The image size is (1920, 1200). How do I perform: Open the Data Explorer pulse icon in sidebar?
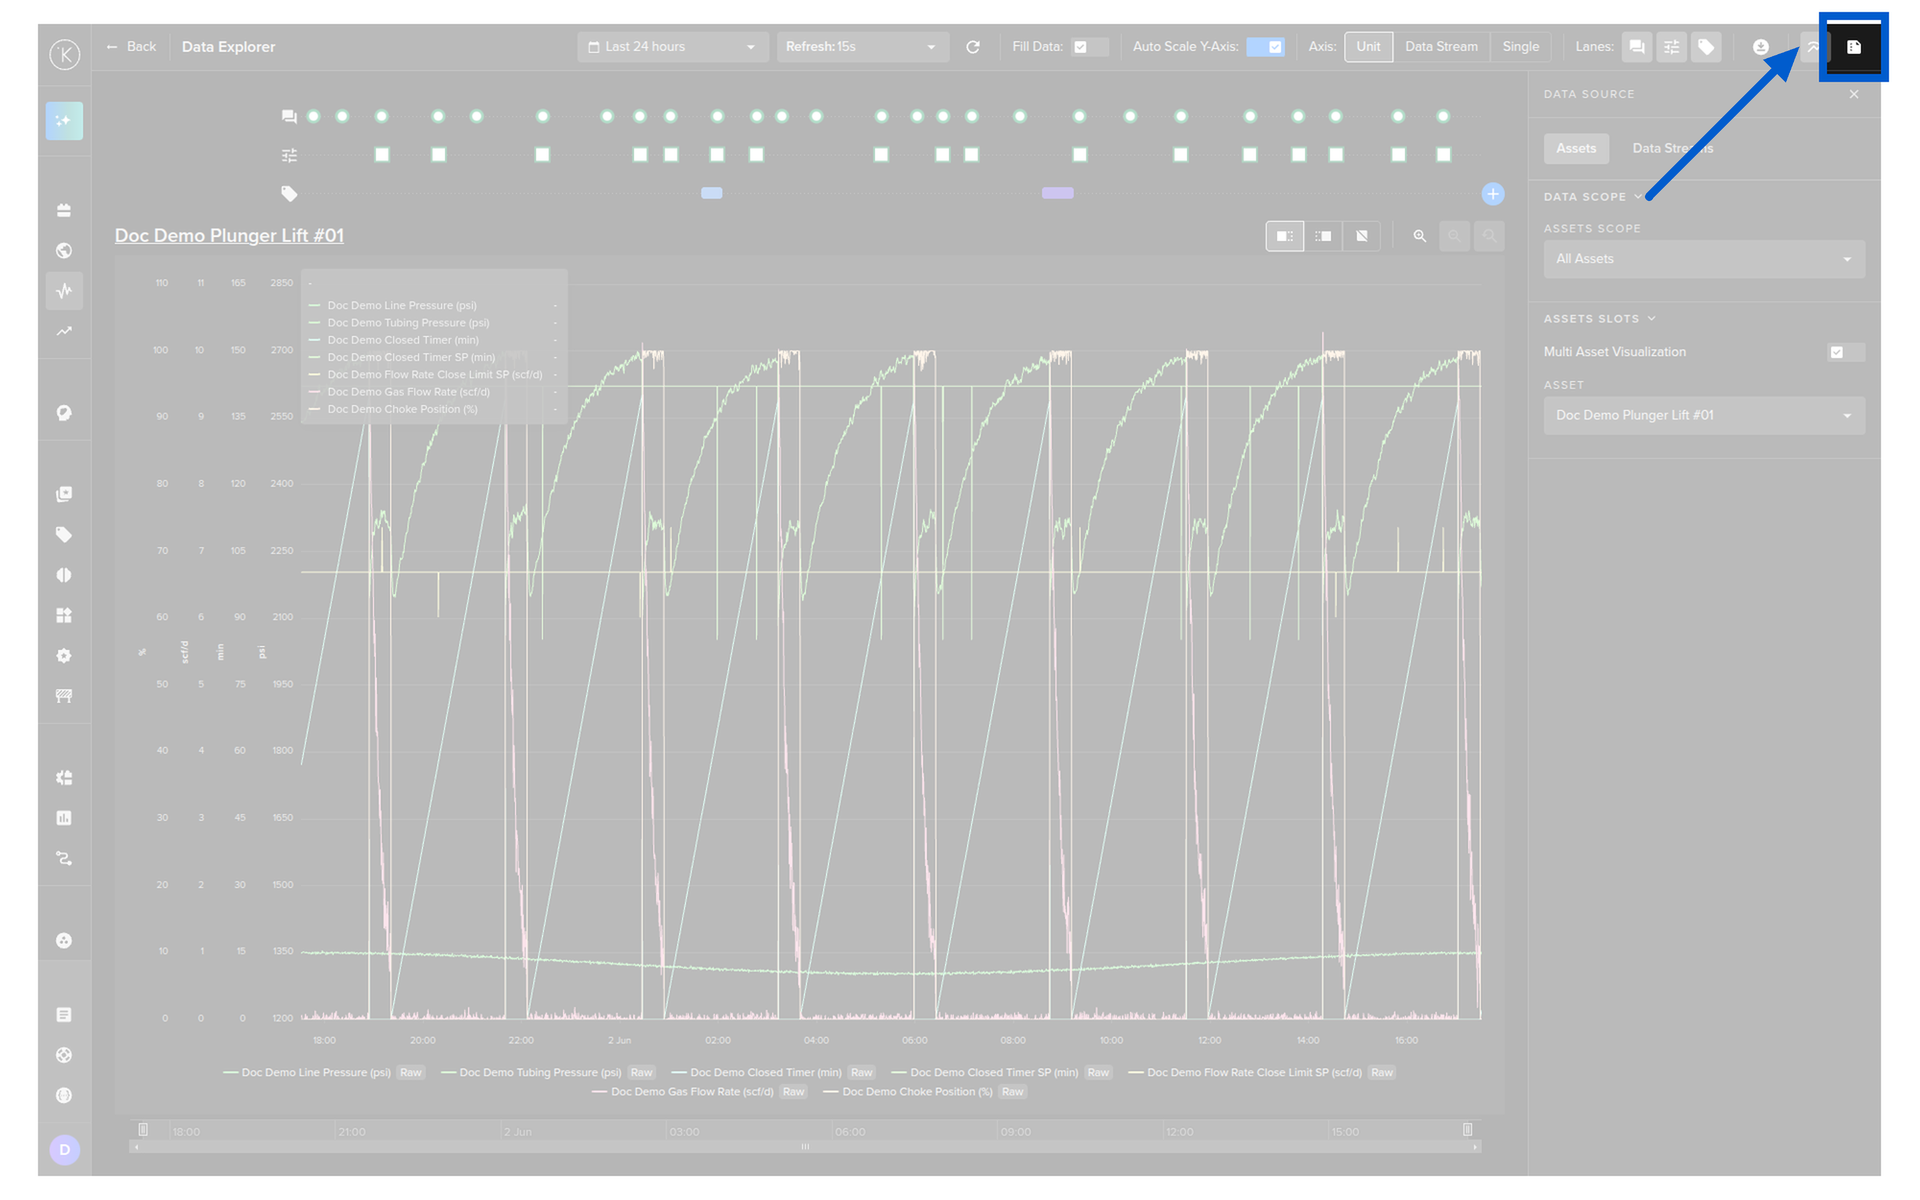[x=64, y=291]
